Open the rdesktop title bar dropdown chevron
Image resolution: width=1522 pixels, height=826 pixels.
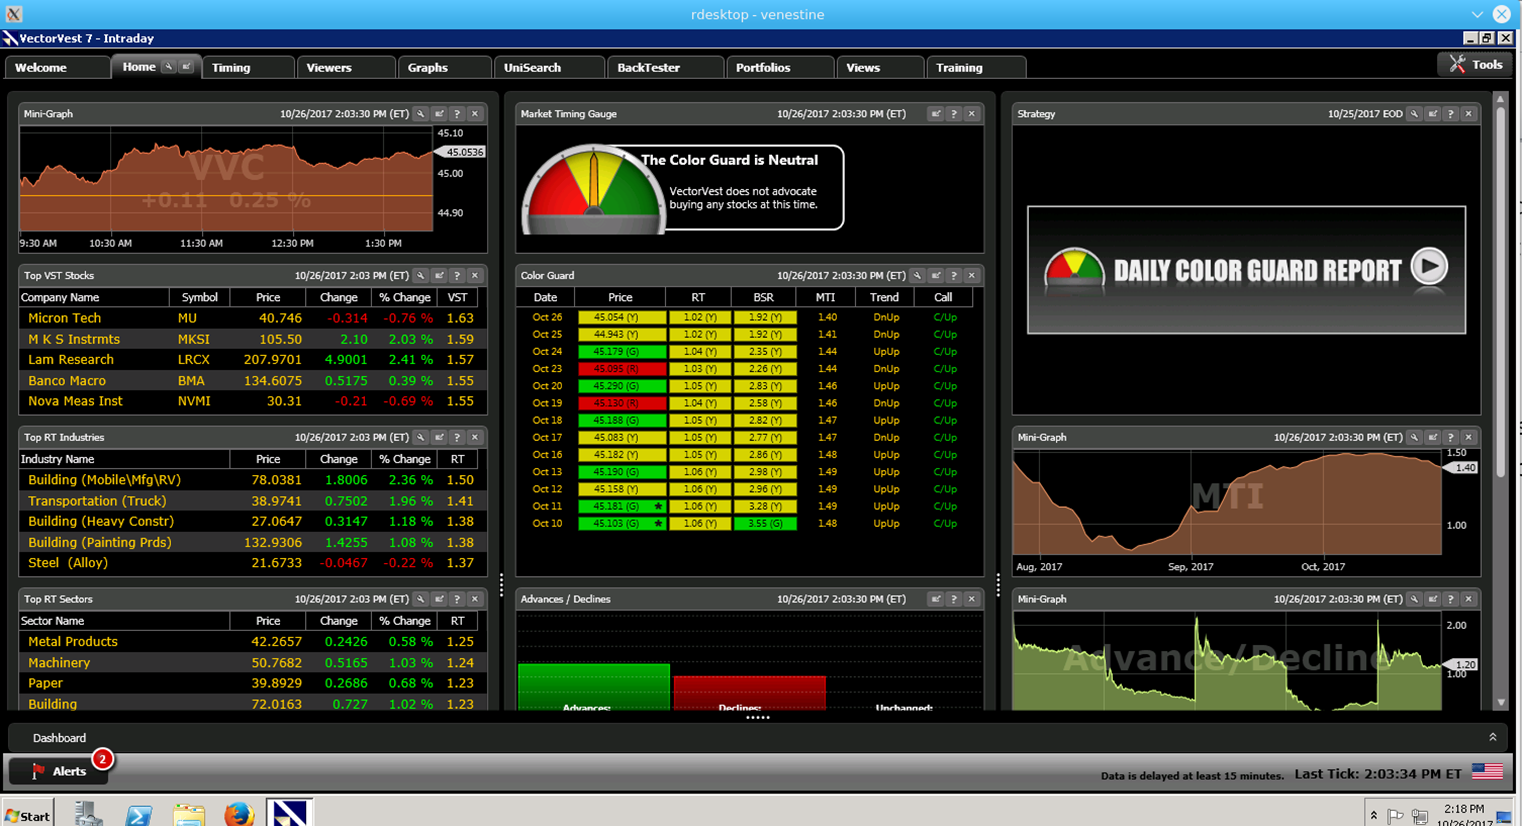click(1478, 14)
